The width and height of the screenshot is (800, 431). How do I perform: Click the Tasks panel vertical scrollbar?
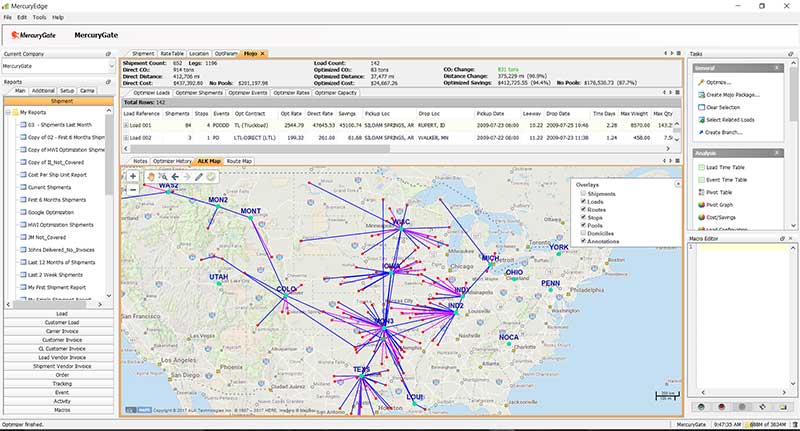pyautogui.click(x=793, y=94)
